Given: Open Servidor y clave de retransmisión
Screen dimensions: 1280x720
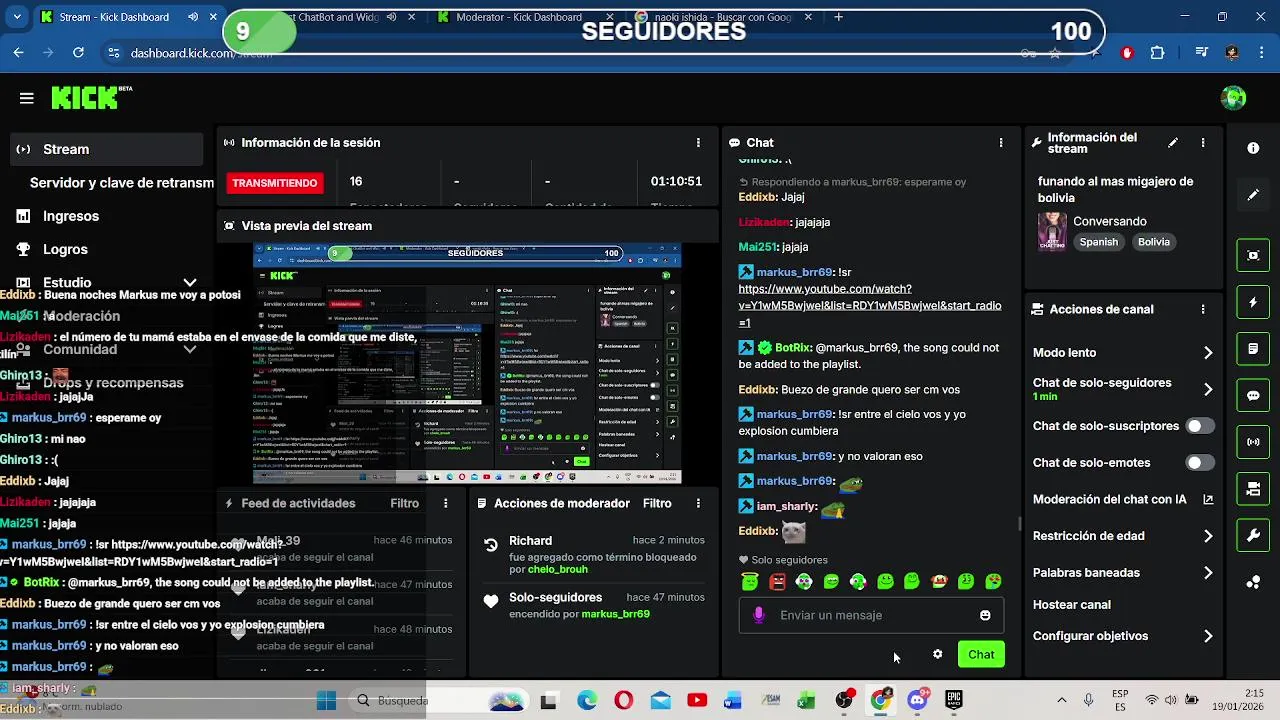Looking at the screenshot, I should point(121,183).
